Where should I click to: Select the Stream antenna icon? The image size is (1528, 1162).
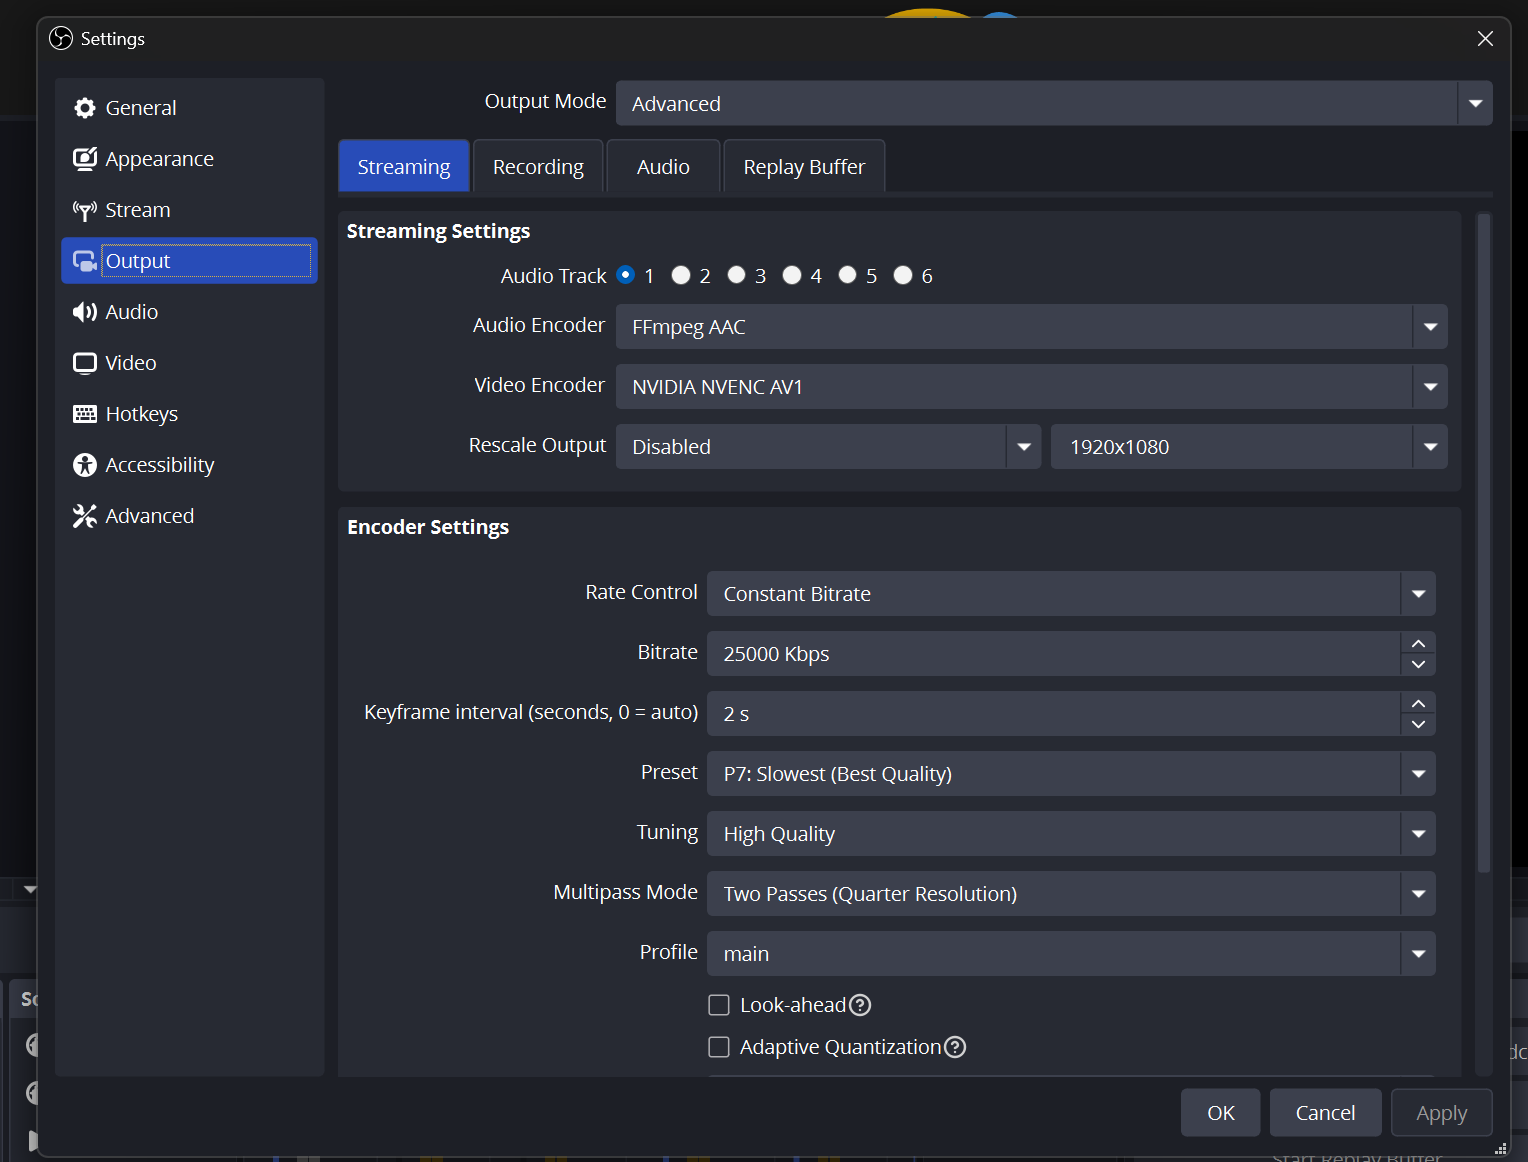(85, 210)
